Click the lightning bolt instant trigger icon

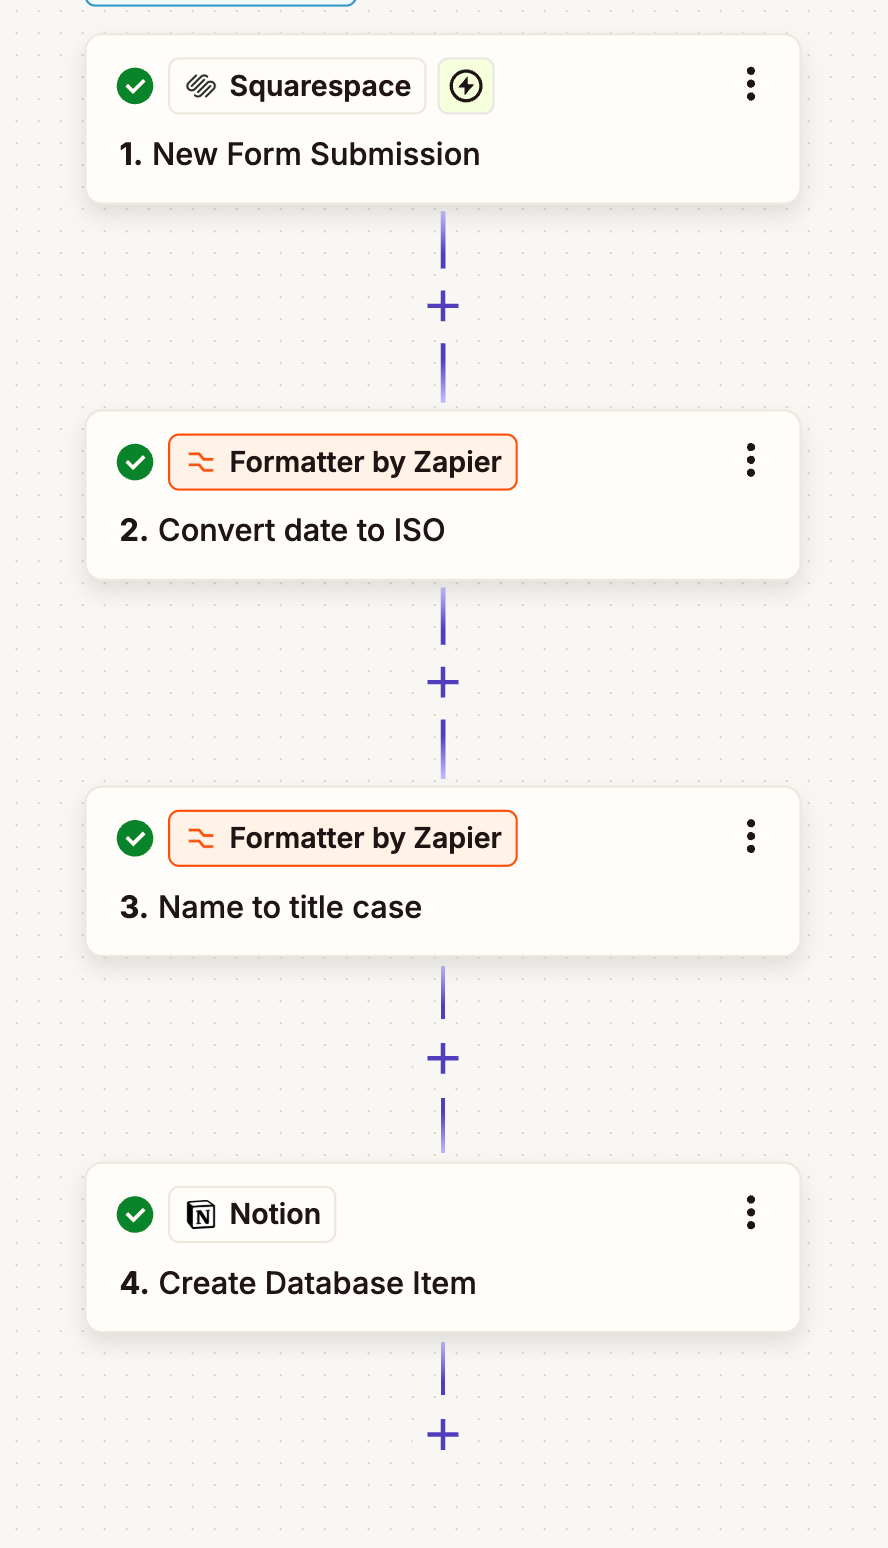tap(466, 86)
